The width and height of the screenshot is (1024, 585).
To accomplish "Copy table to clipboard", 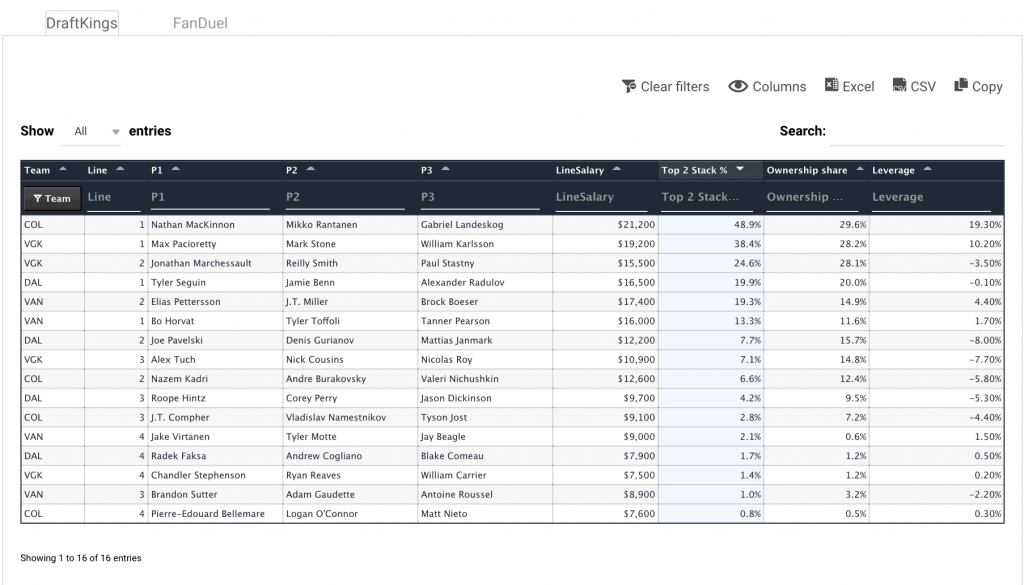I will [978, 86].
